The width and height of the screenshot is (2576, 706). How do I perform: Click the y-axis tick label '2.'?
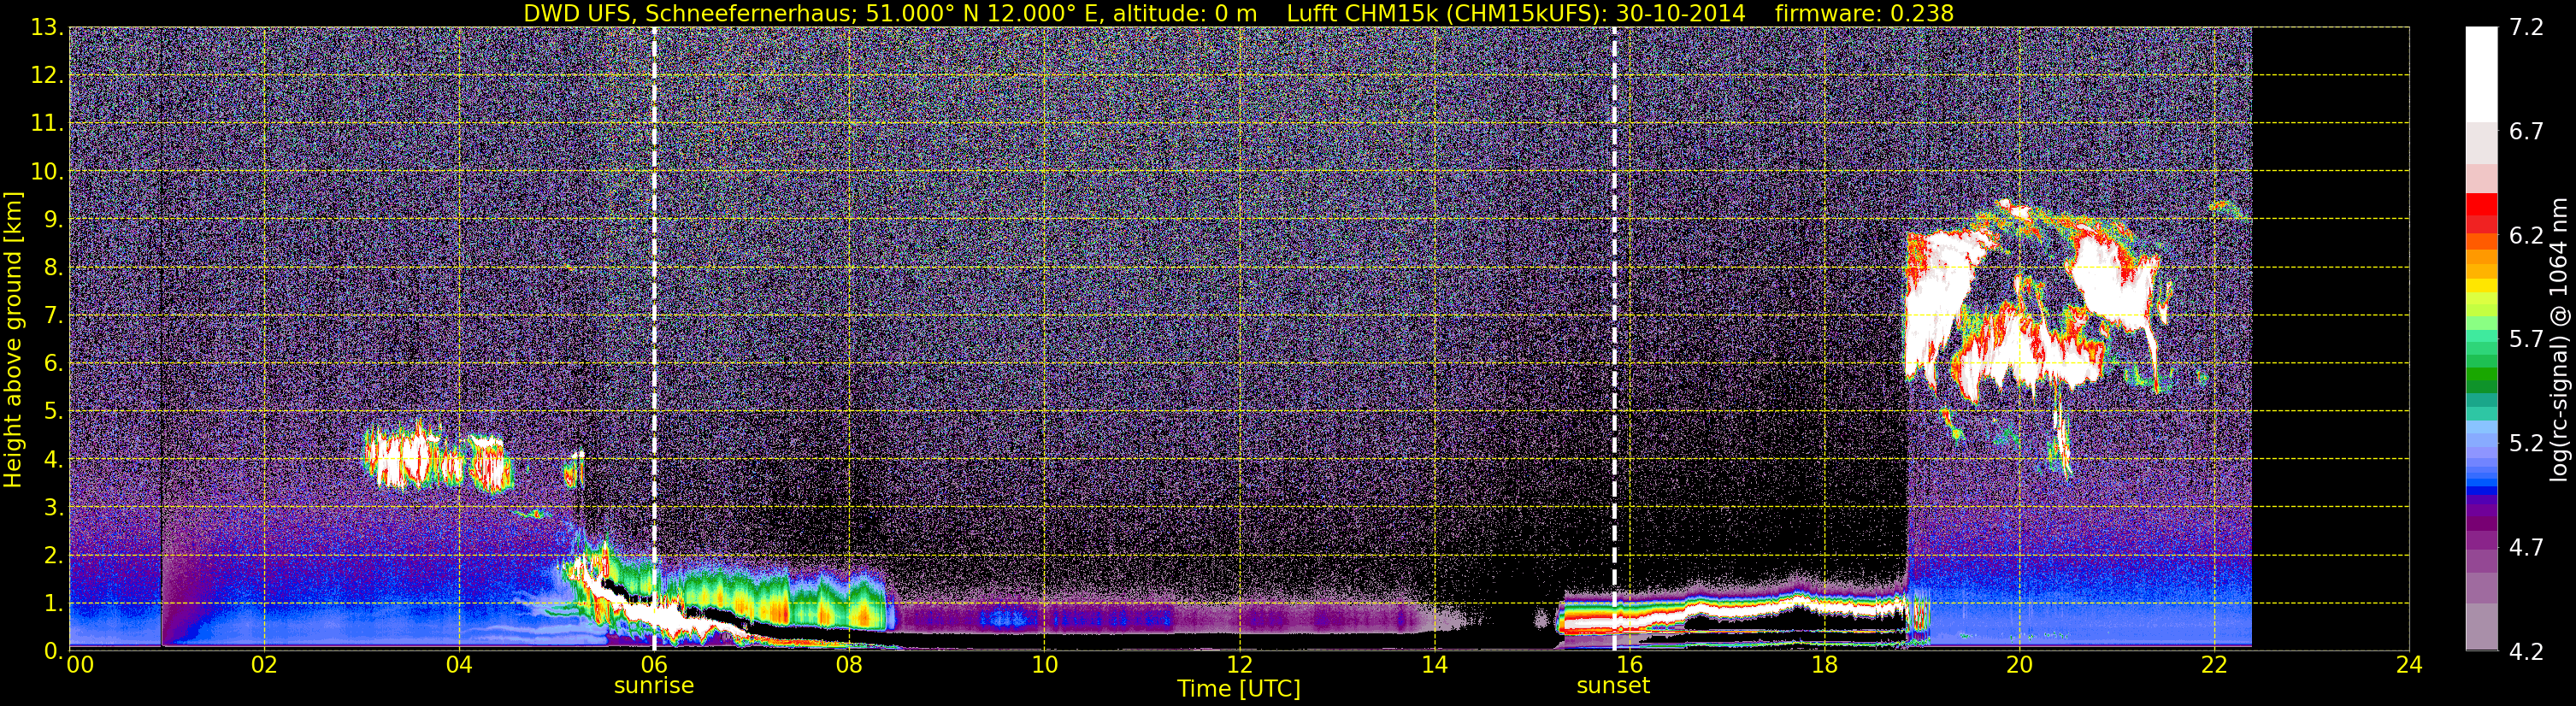(x=53, y=556)
